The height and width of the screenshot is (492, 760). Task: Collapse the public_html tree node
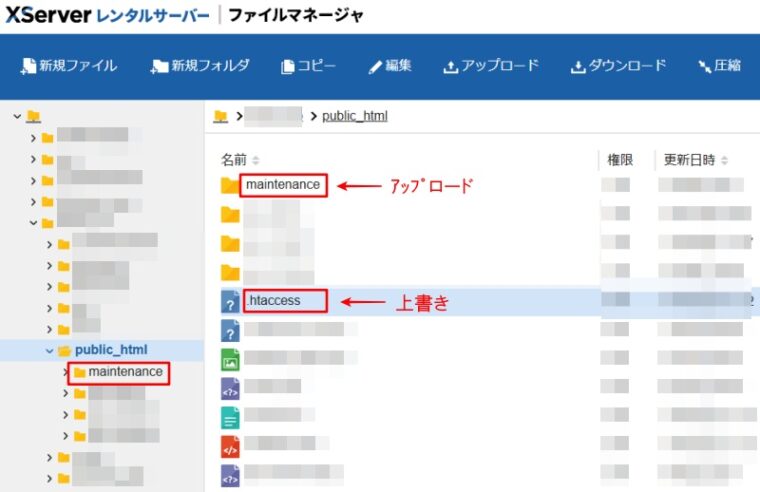pyautogui.click(x=49, y=350)
